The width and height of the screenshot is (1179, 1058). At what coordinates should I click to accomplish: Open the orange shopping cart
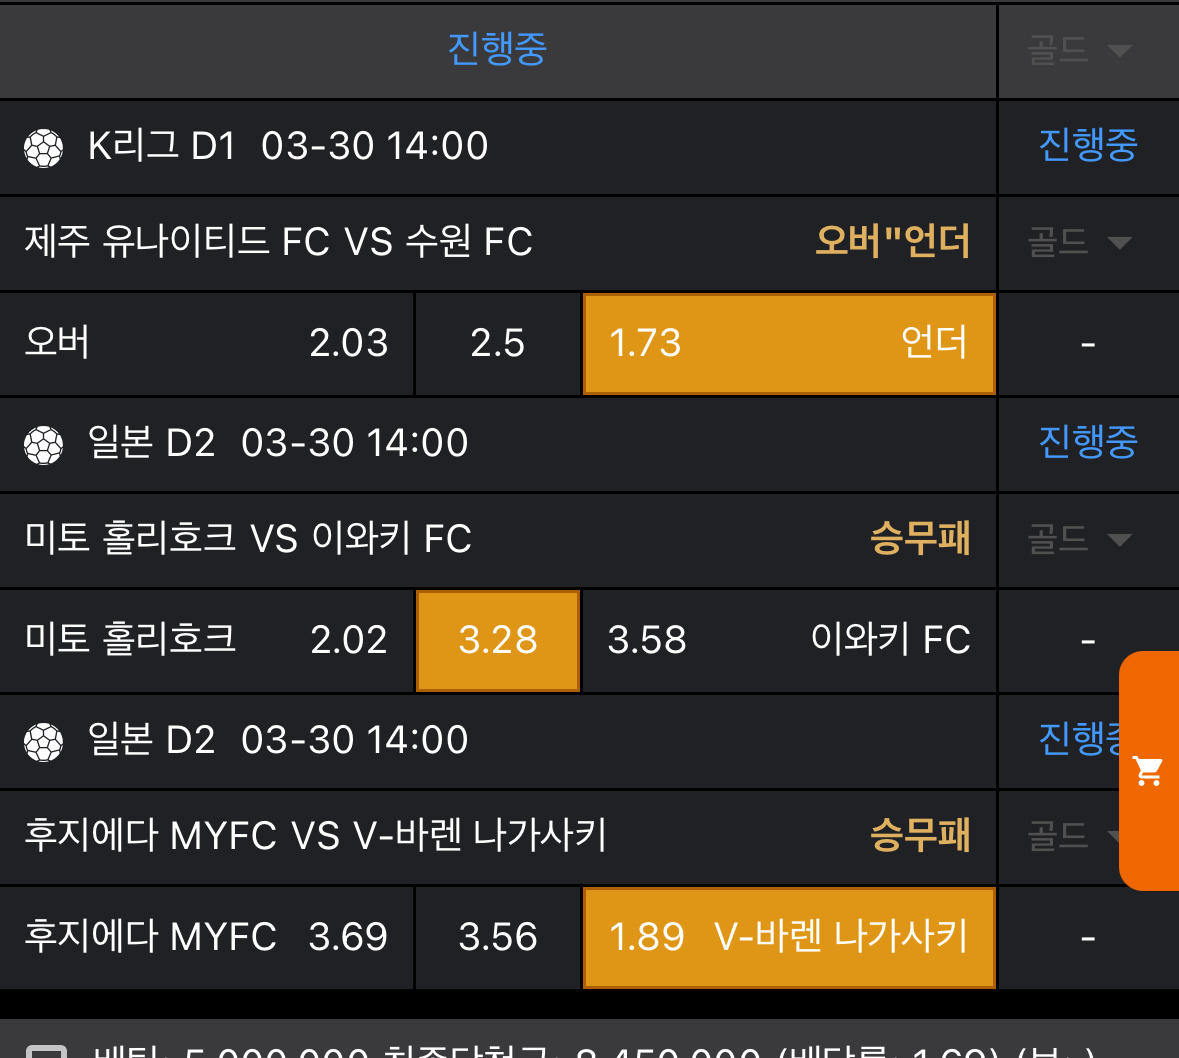(x=1148, y=770)
